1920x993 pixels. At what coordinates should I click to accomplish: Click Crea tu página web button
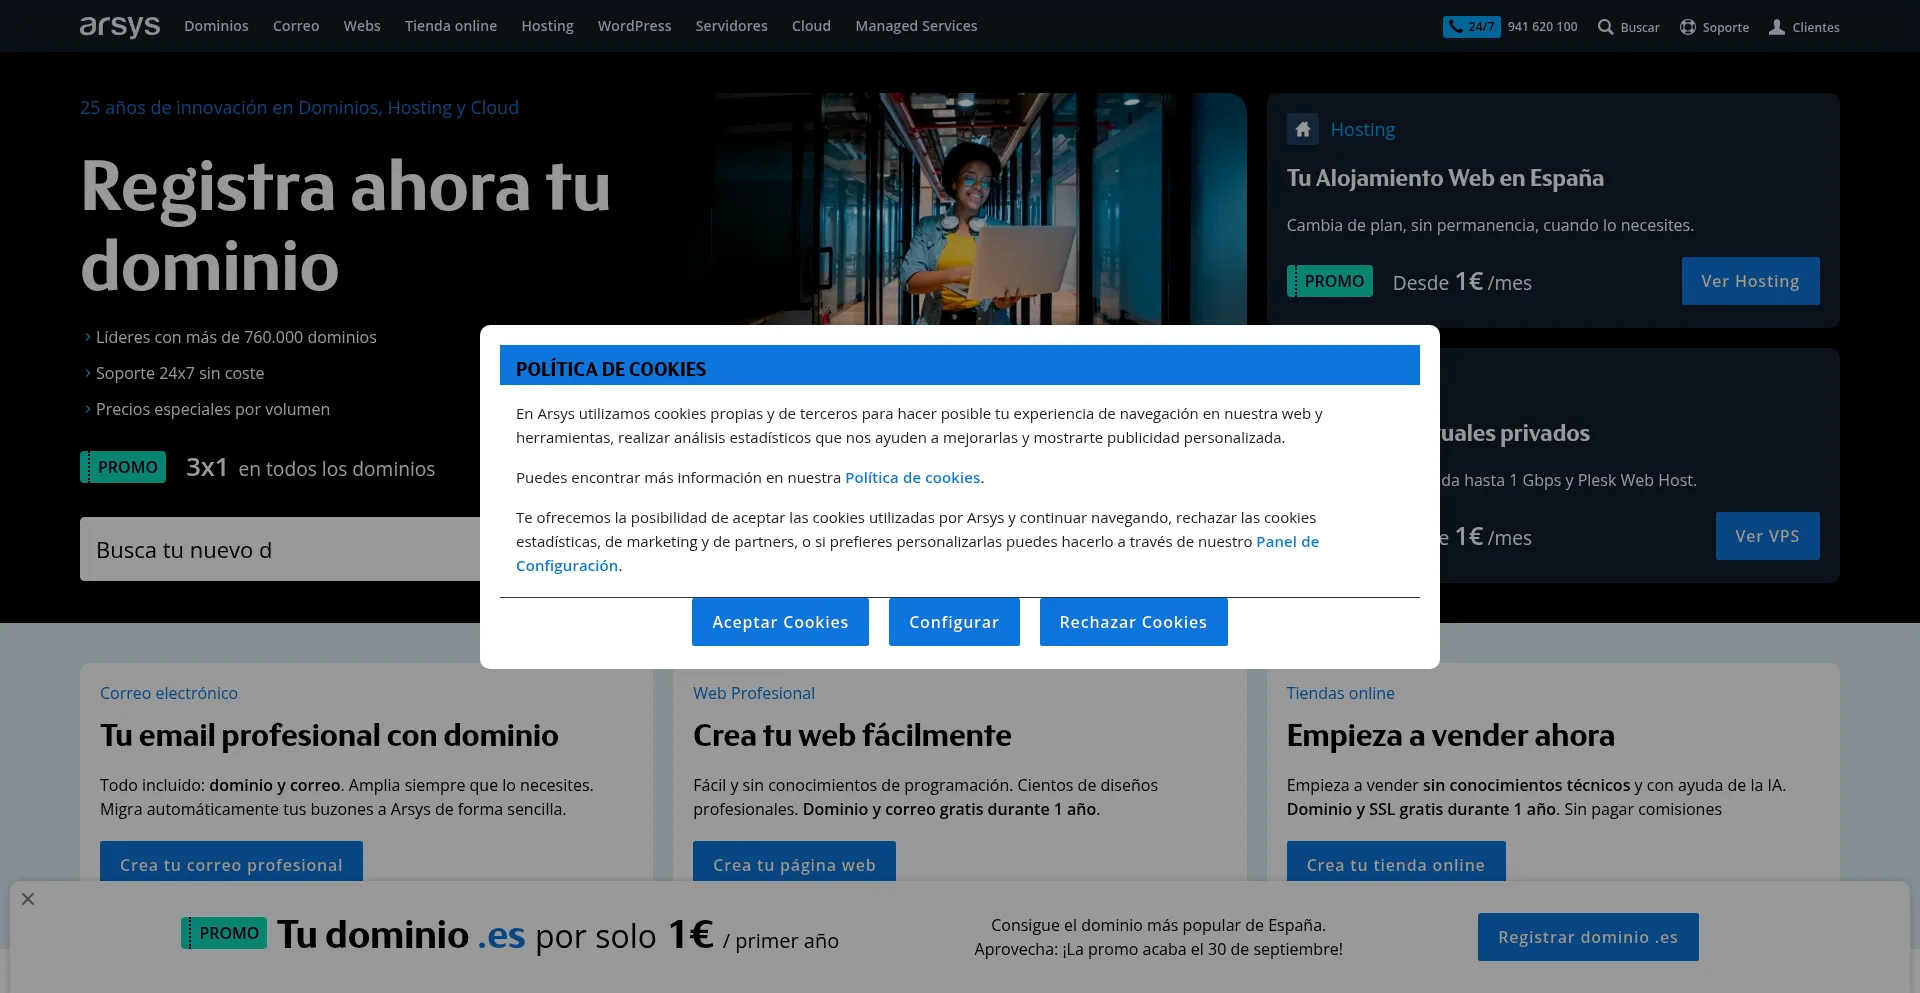pyautogui.click(x=794, y=863)
